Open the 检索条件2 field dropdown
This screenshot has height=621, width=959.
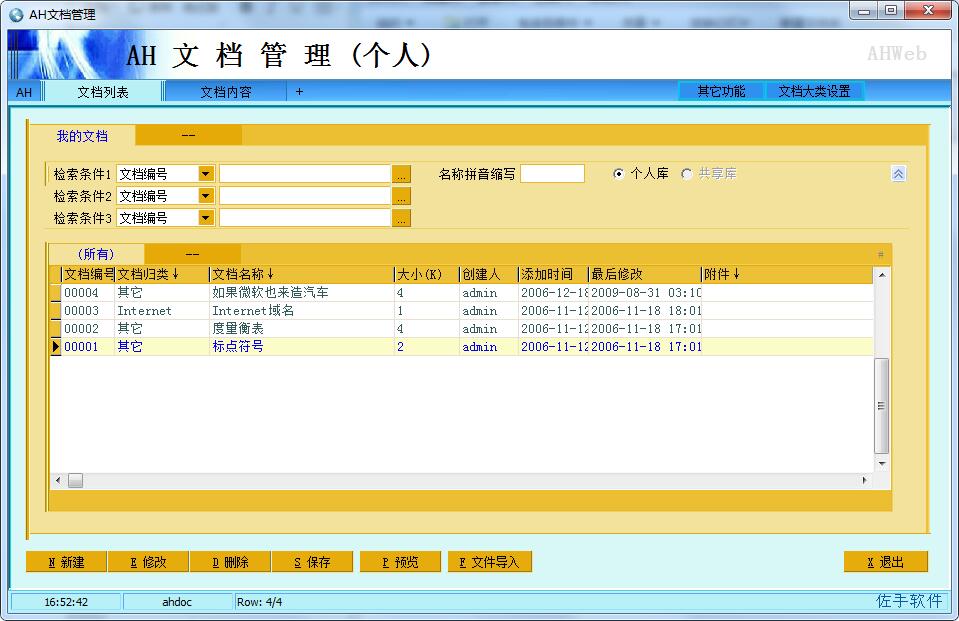click(205, 195)
